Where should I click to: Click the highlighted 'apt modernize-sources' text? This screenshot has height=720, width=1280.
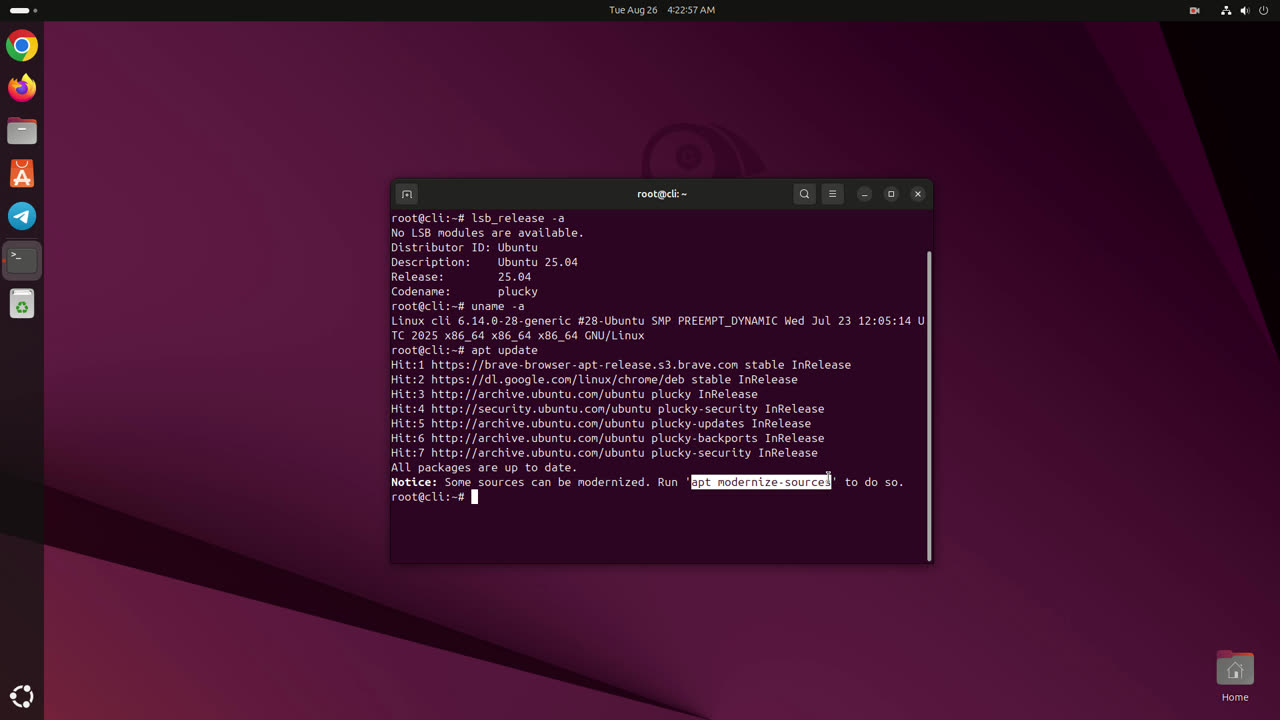(761, 482)
